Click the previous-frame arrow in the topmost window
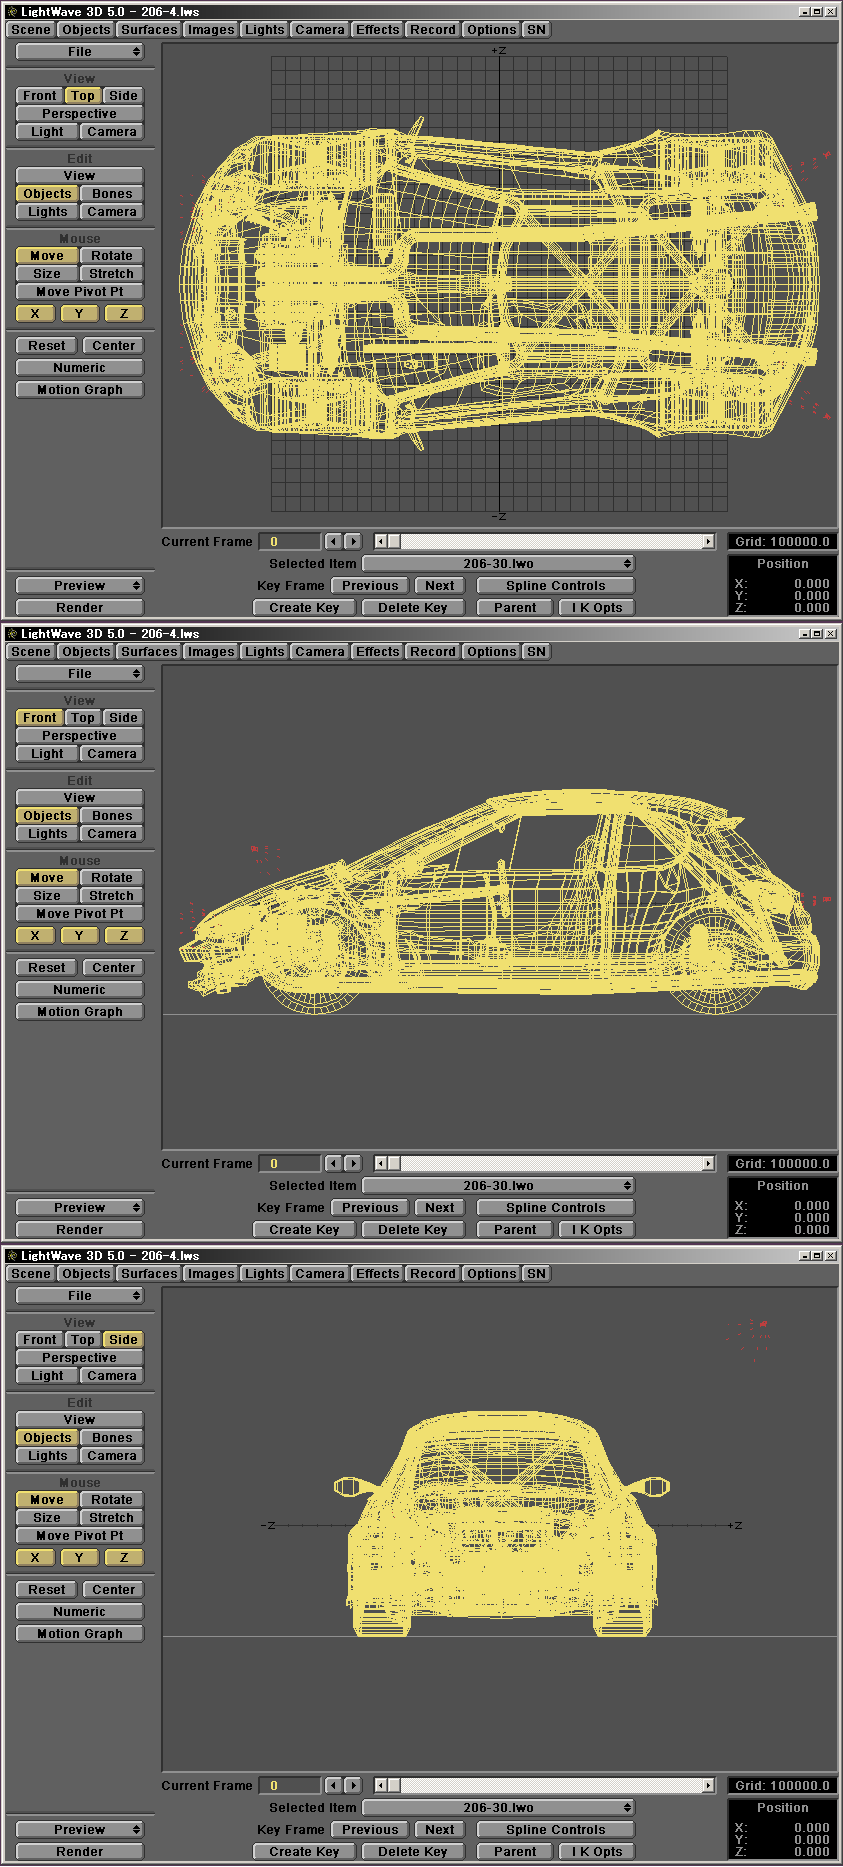Image resolution: width=843 pixels, height=1867 pixels. click(334, 541)
